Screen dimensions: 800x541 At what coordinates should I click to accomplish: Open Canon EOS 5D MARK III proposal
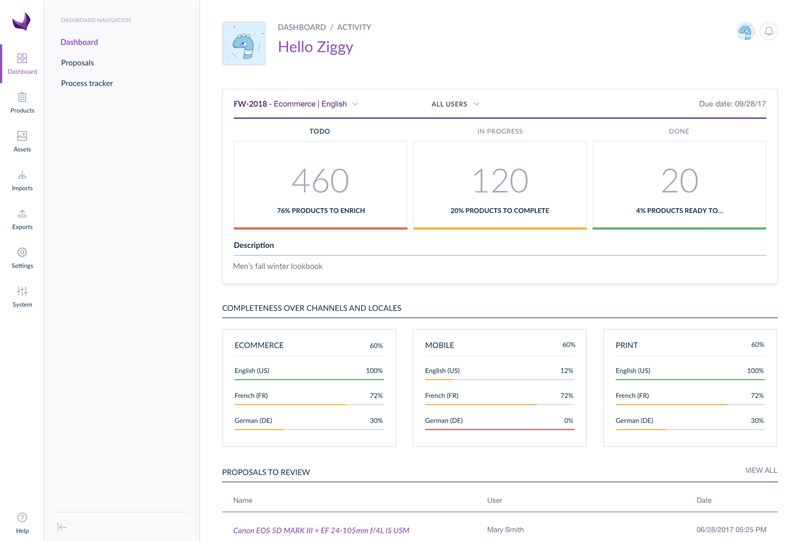321,530
